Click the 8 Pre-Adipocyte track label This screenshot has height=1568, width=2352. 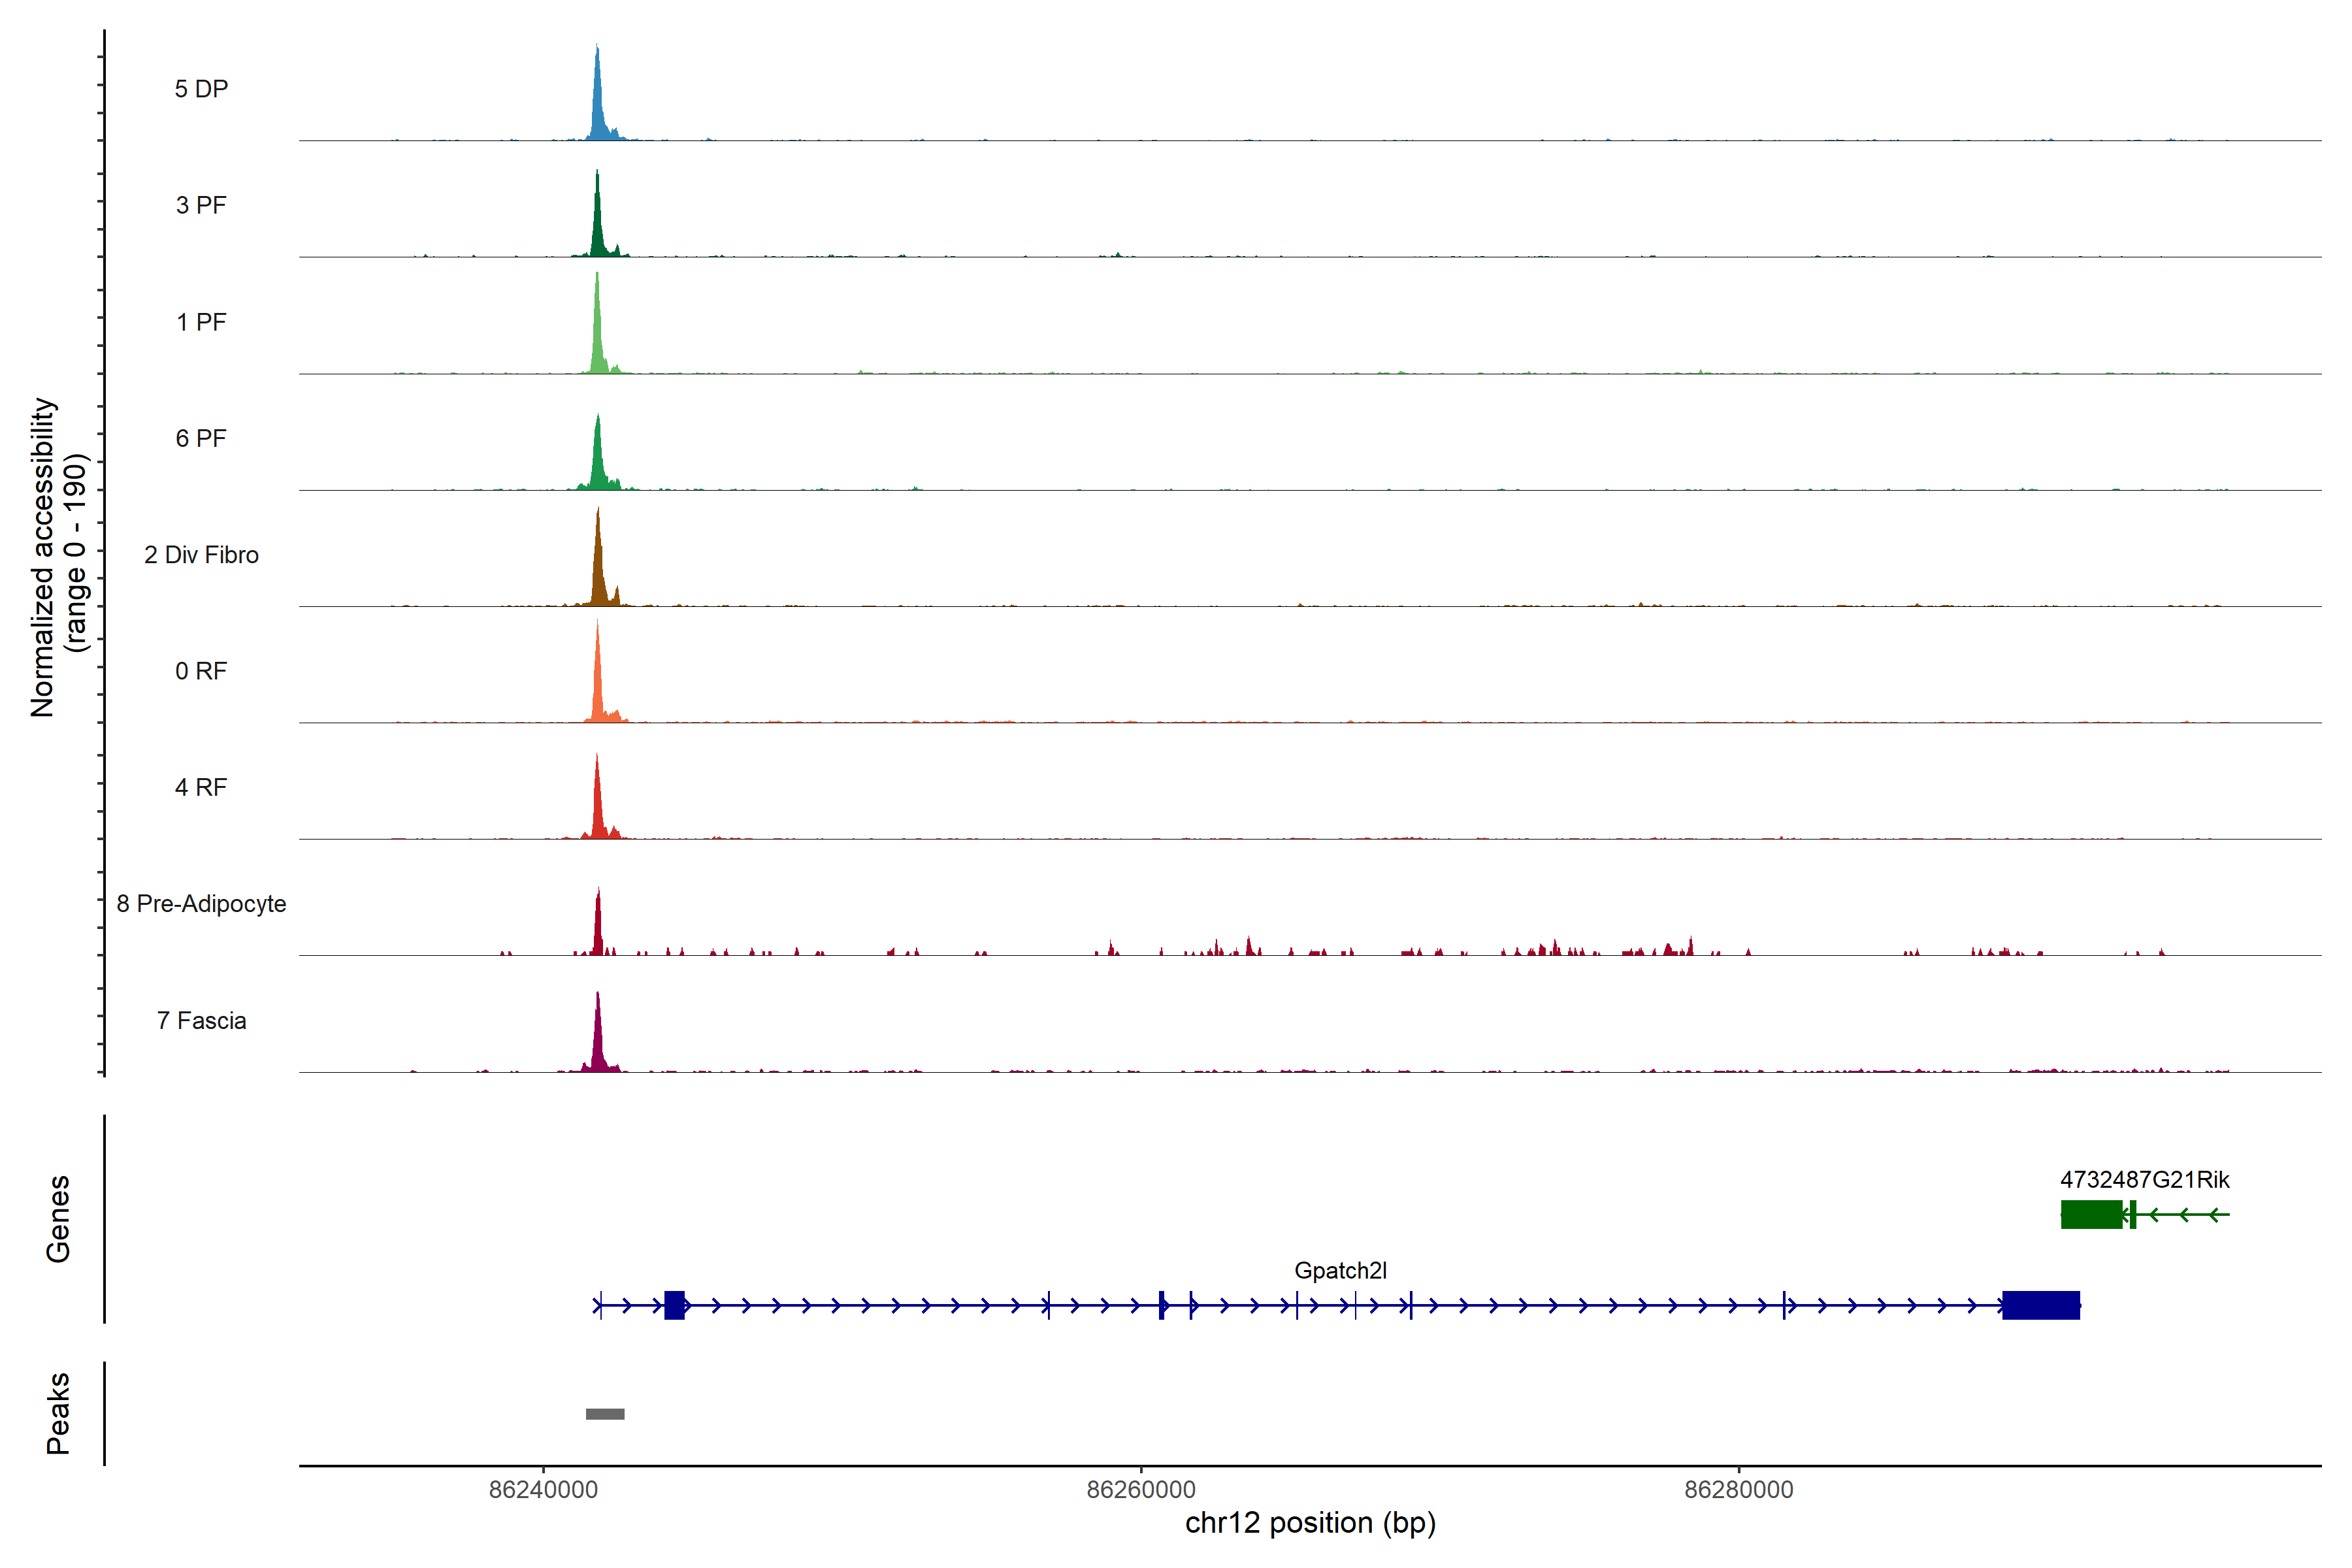201,904
